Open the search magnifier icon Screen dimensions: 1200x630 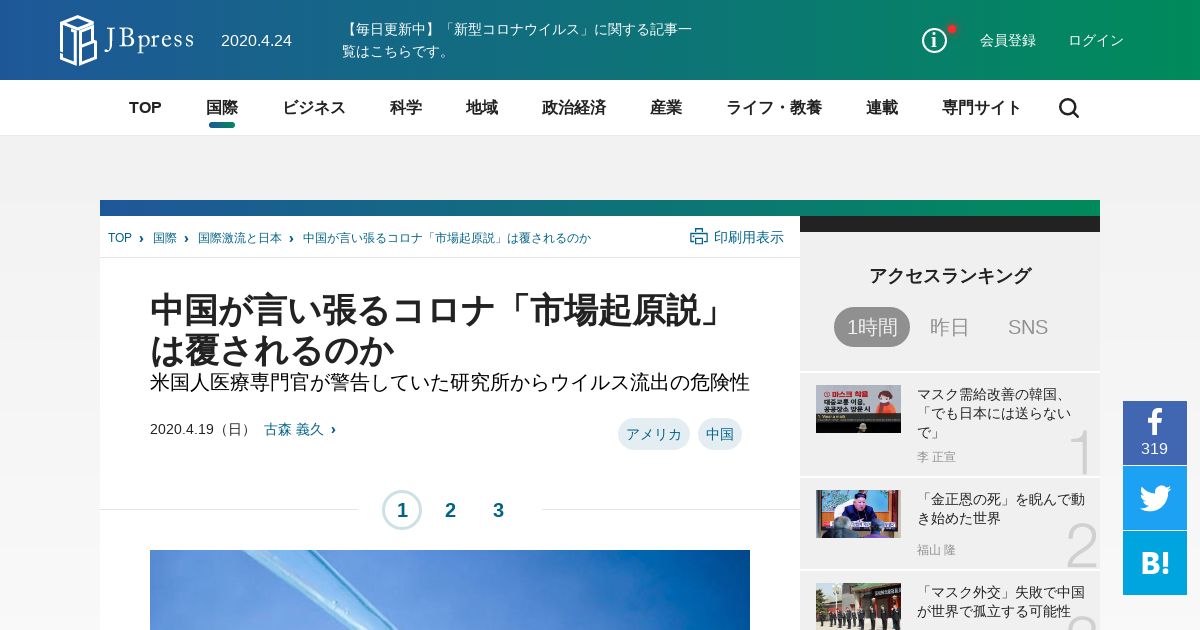[1069, 108]
